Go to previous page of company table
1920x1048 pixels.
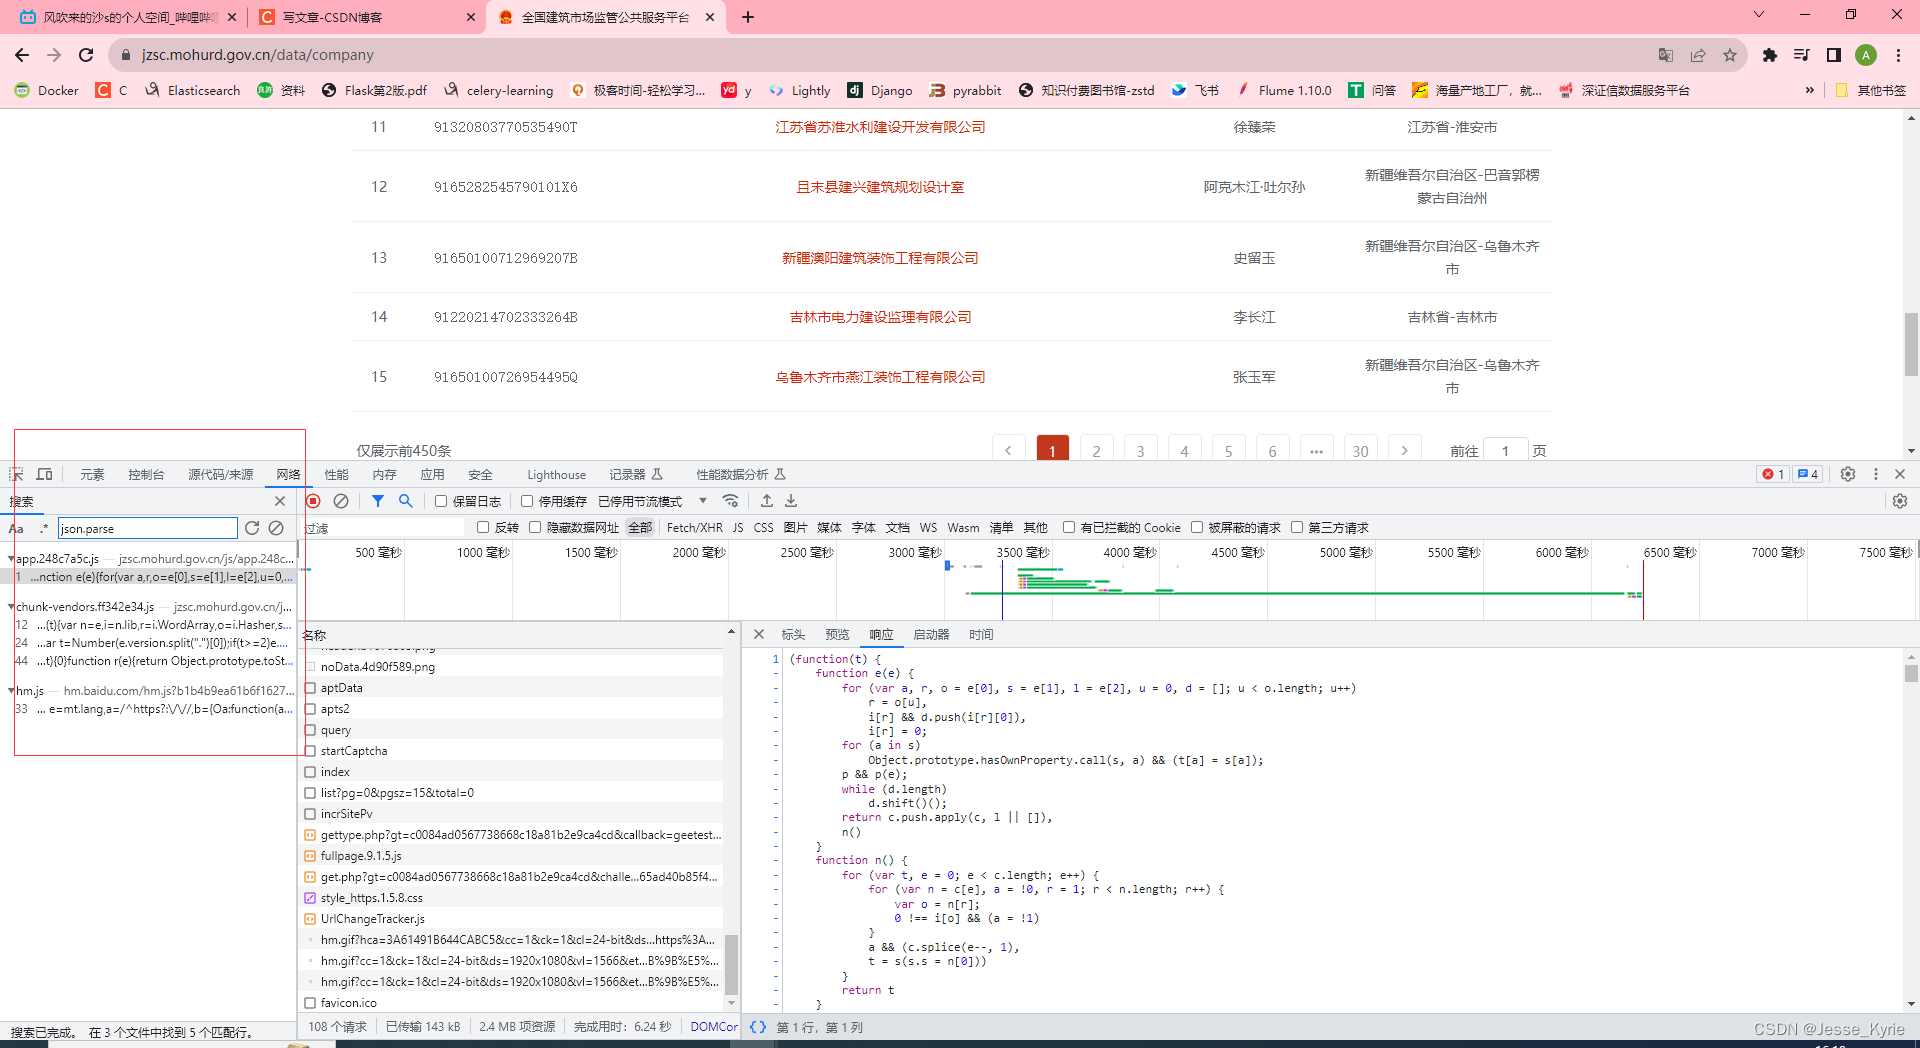[x=1008, y=450]
